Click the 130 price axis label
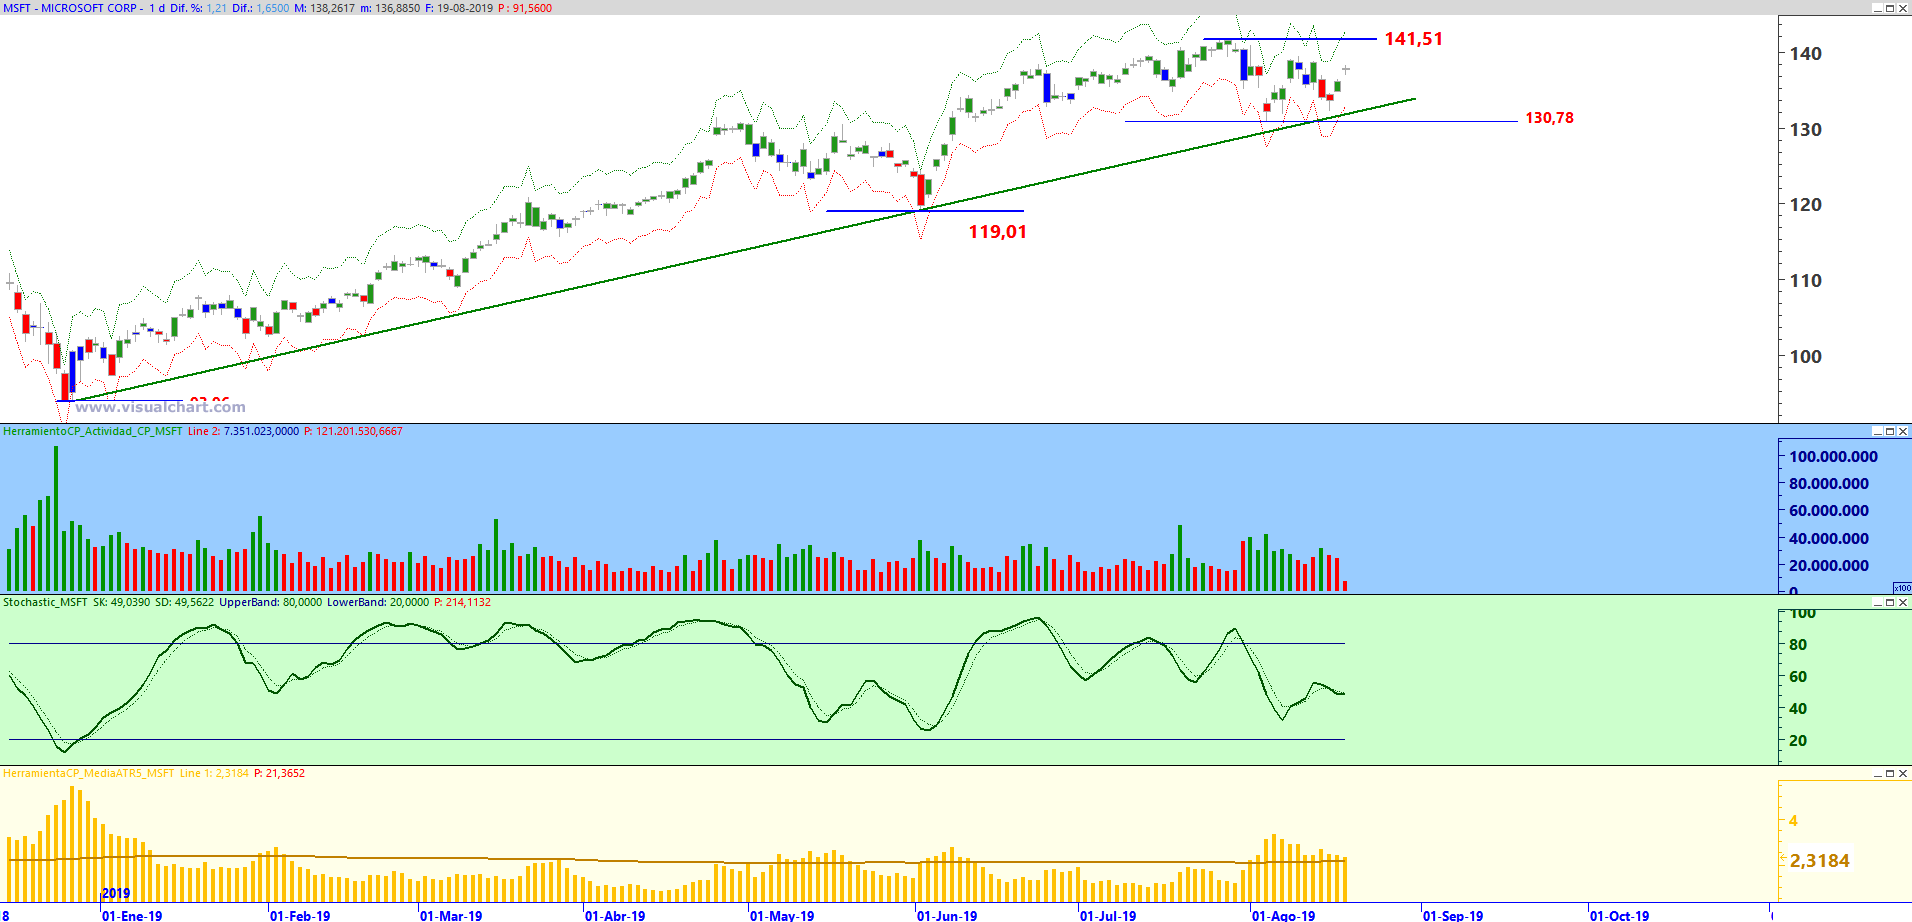The width and height of the screenshot is (1912, 922). click(1806, 130)
